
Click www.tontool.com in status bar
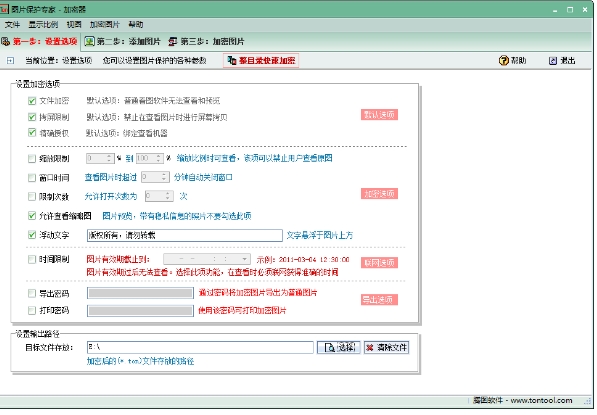[541, 401]
